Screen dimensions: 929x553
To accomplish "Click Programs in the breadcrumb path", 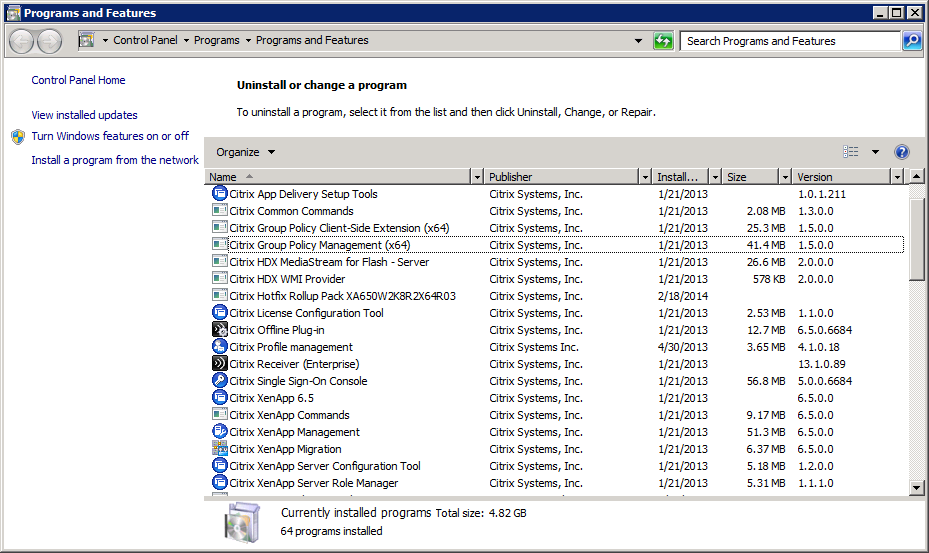I will point(217,41).
